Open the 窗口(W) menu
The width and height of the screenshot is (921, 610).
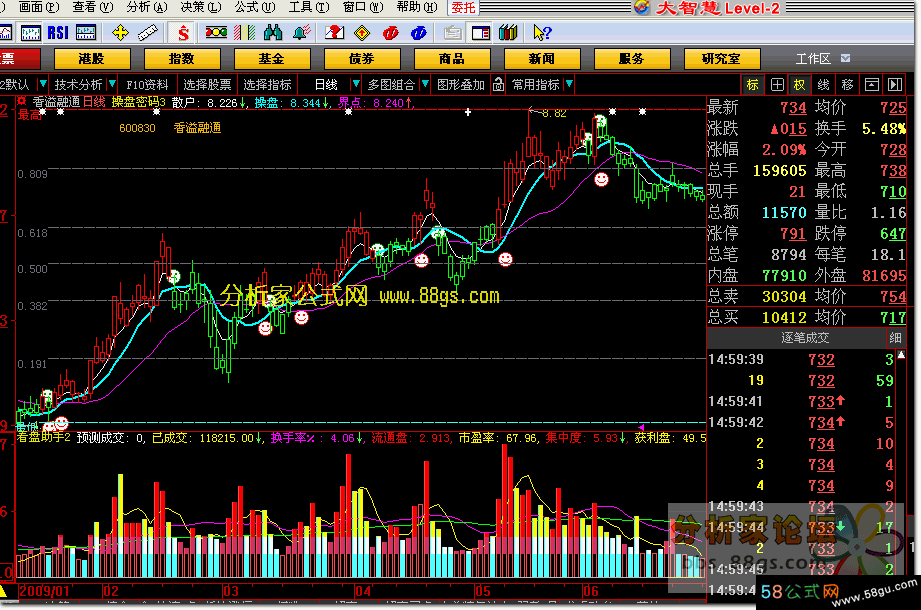(x=363, y=7)
